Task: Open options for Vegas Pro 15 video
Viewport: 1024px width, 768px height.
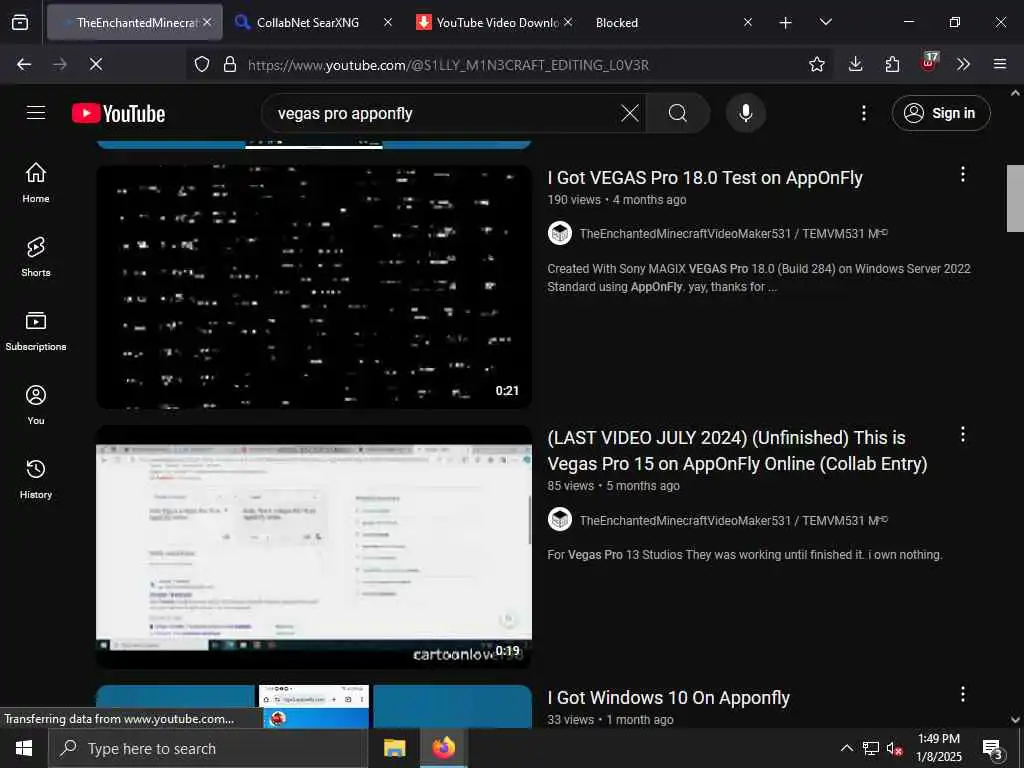Action: point(962,435)
